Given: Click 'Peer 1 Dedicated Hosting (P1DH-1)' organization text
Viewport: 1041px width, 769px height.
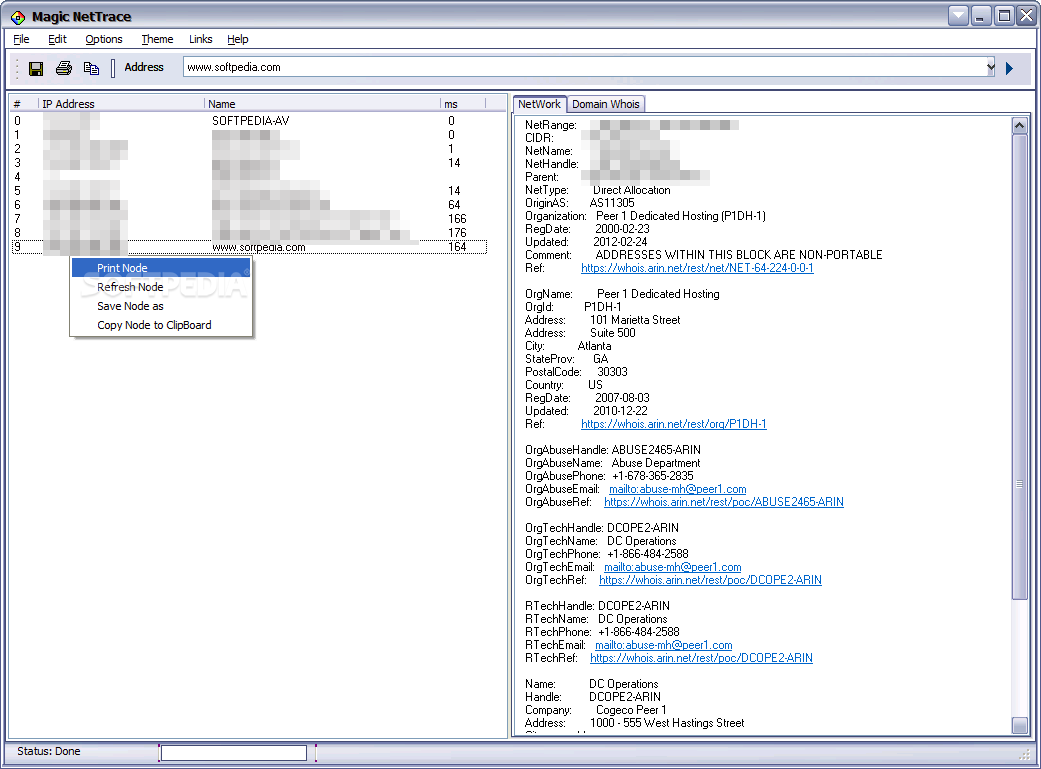Looking at the screenshot, I should coord(681,216).
